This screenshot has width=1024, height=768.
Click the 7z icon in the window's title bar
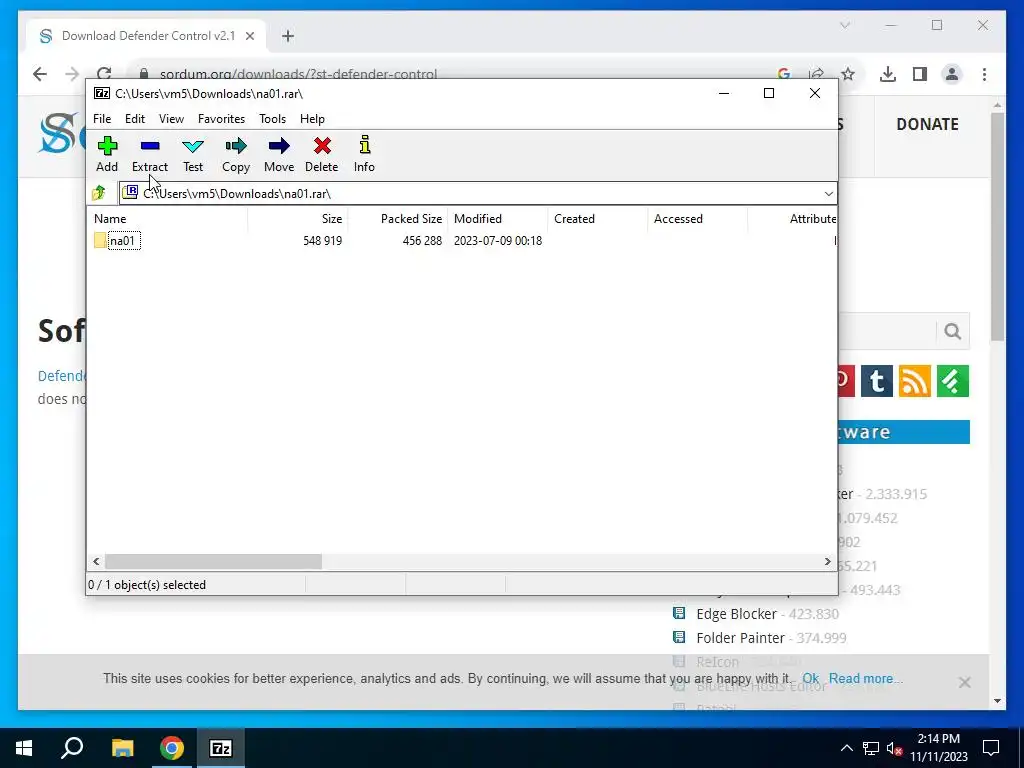102,93
